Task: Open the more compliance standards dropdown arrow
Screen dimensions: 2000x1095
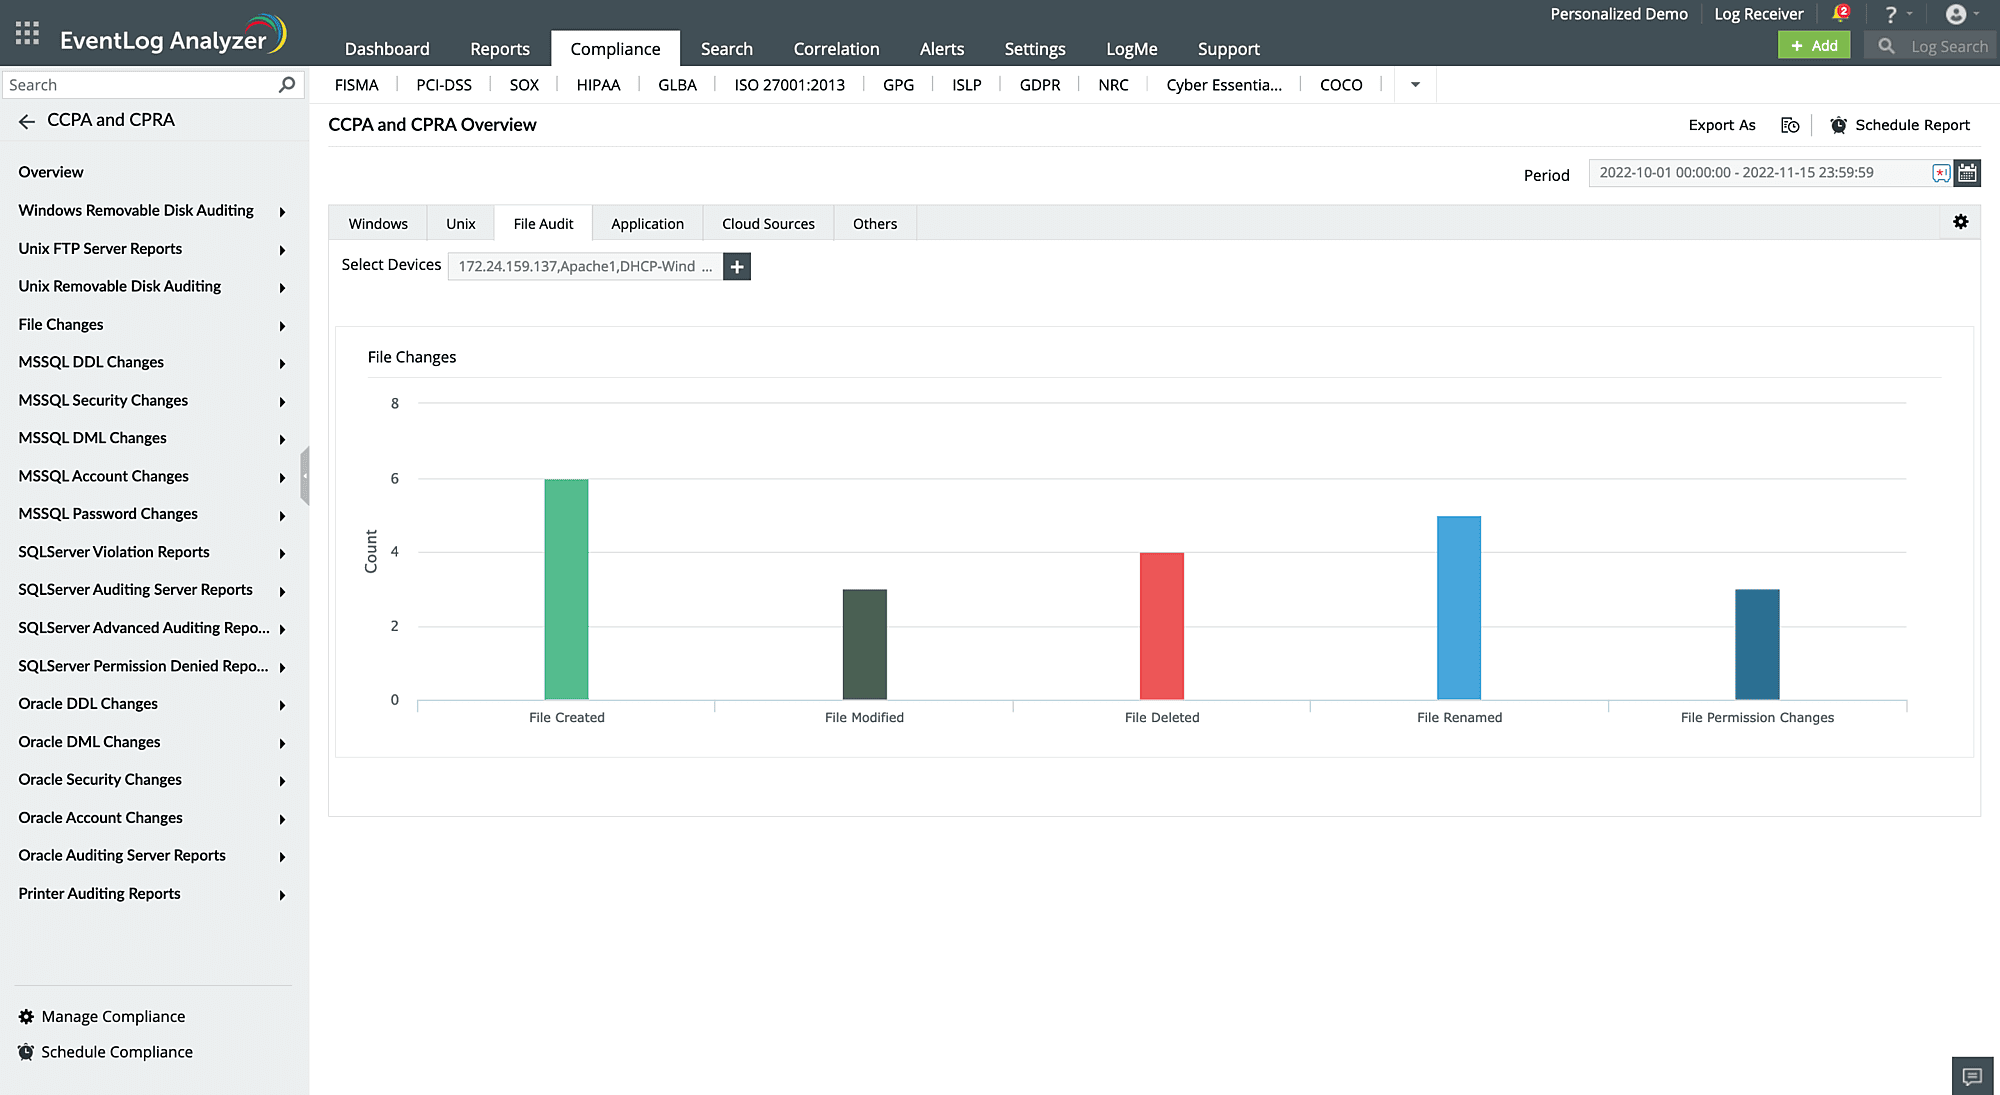Action: (1415, 85)
